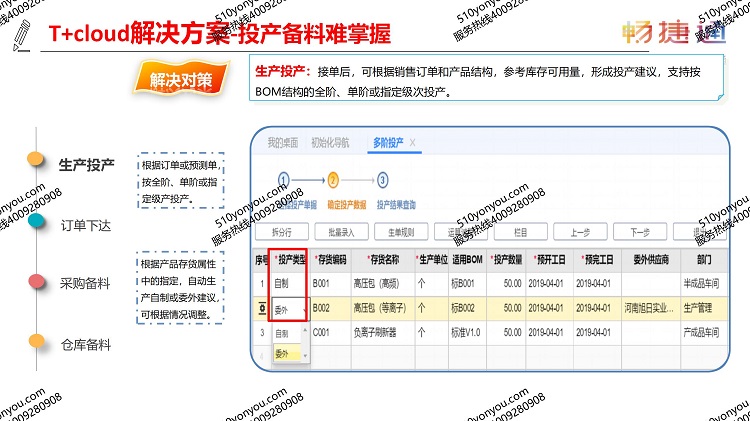Switch to the 初始化导航 tab
Viewport: 750px width, 421px height.
(332, 143)
